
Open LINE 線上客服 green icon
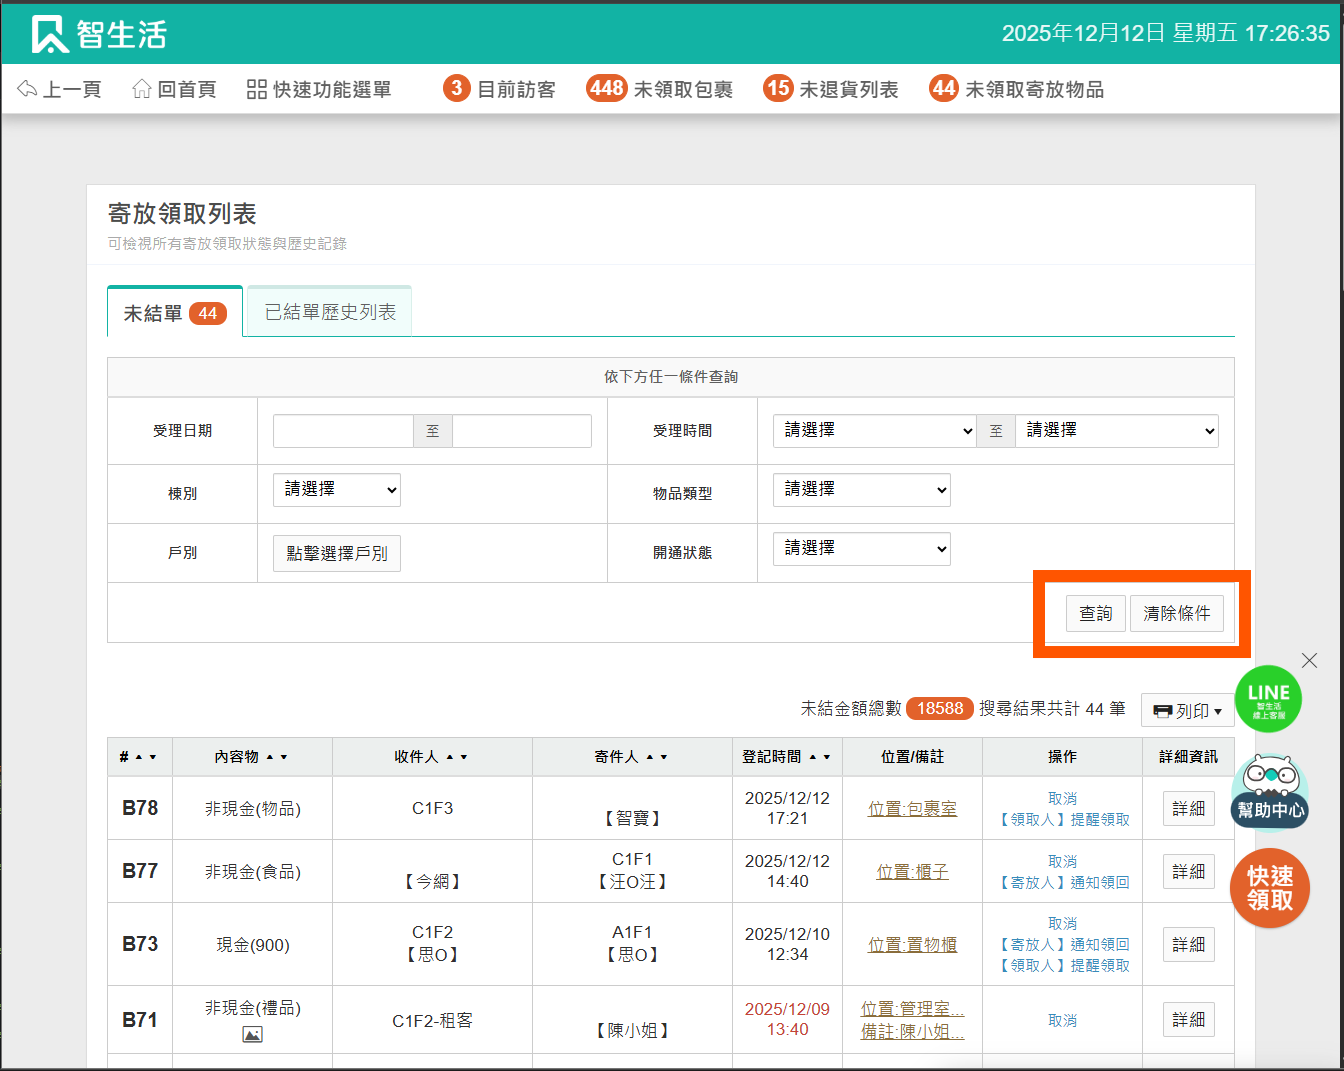click(1268, 698)
